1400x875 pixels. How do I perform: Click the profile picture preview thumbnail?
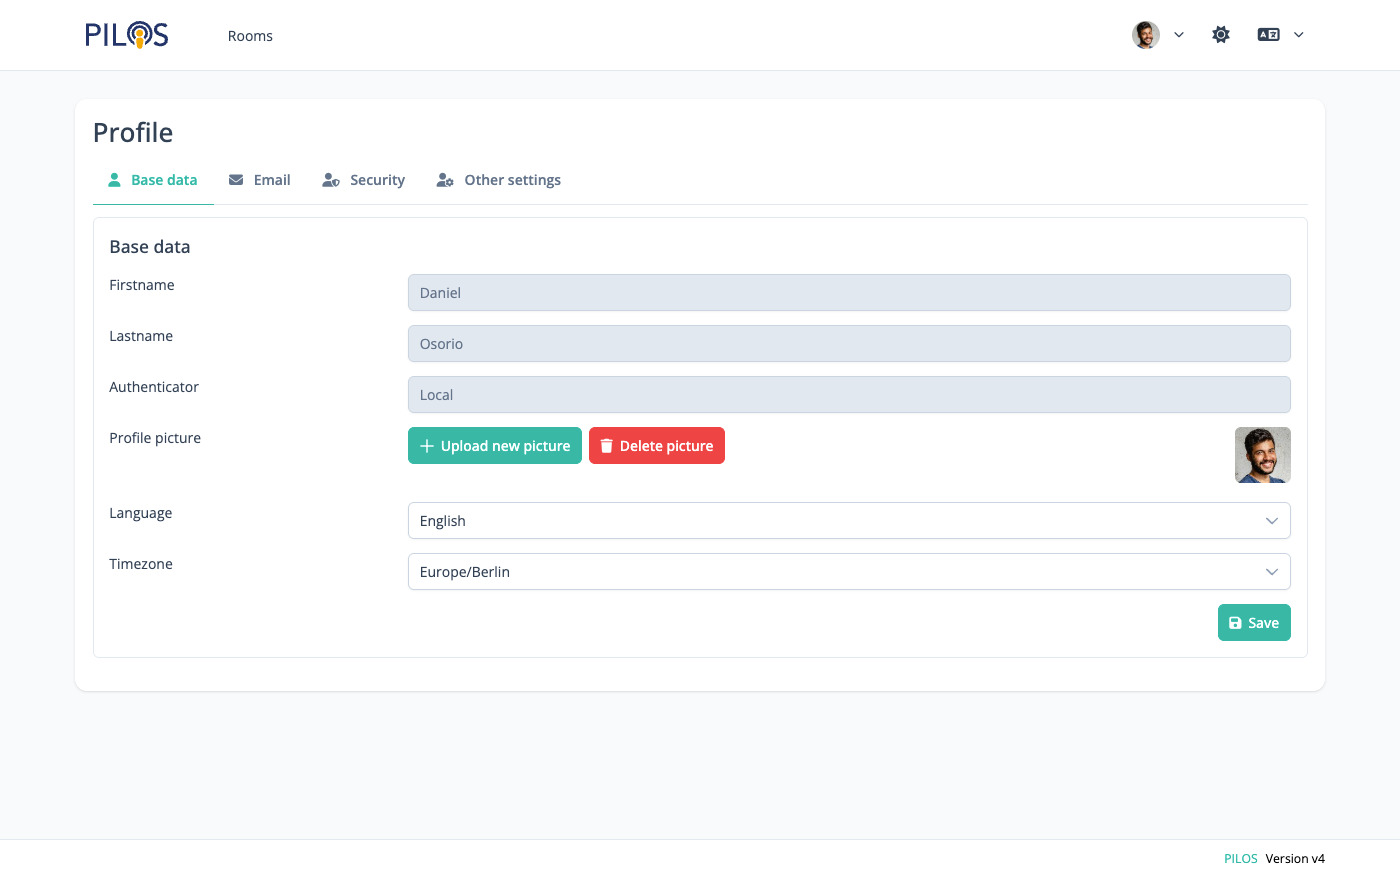pos(1262,455)
